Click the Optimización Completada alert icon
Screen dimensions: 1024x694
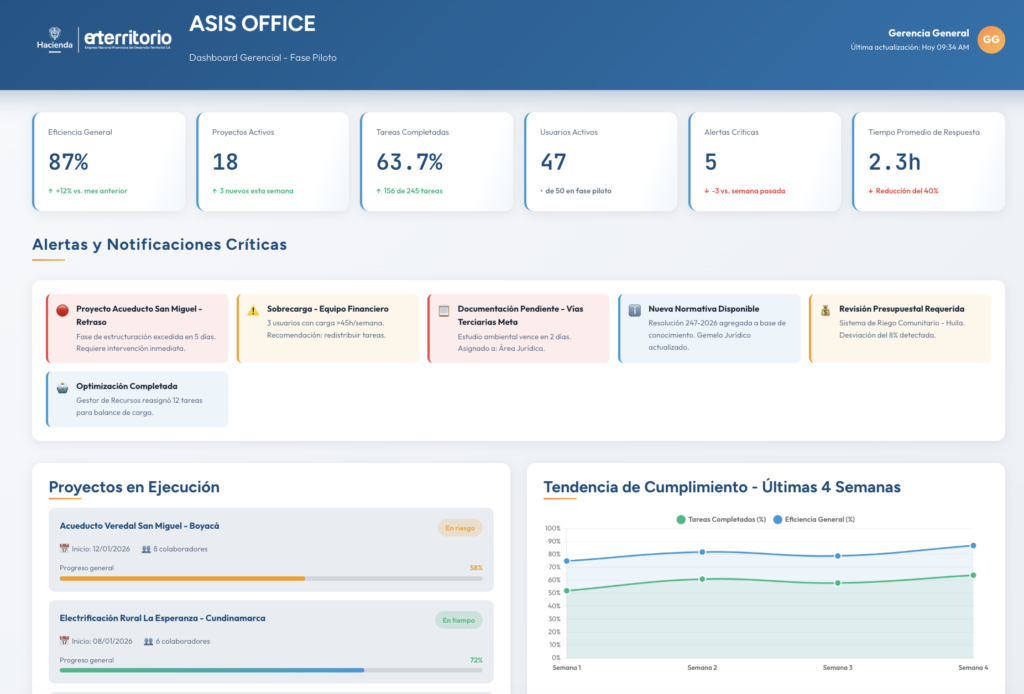tap(62, 387)
